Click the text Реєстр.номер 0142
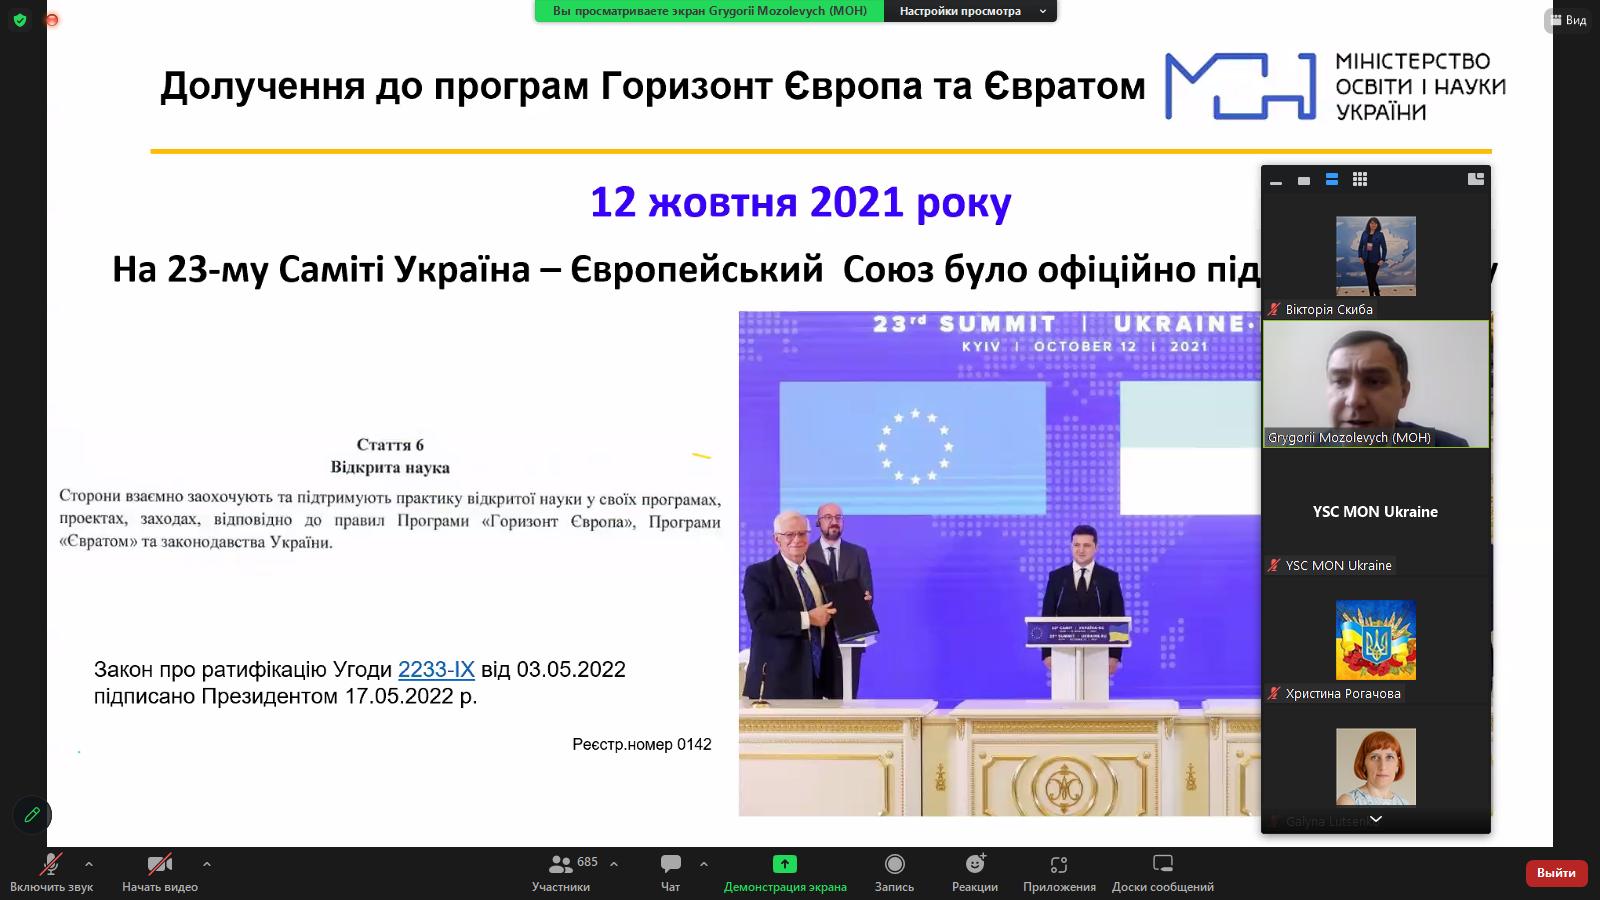The width and height of the screenshot is (1600, 900). coord(642,744)
